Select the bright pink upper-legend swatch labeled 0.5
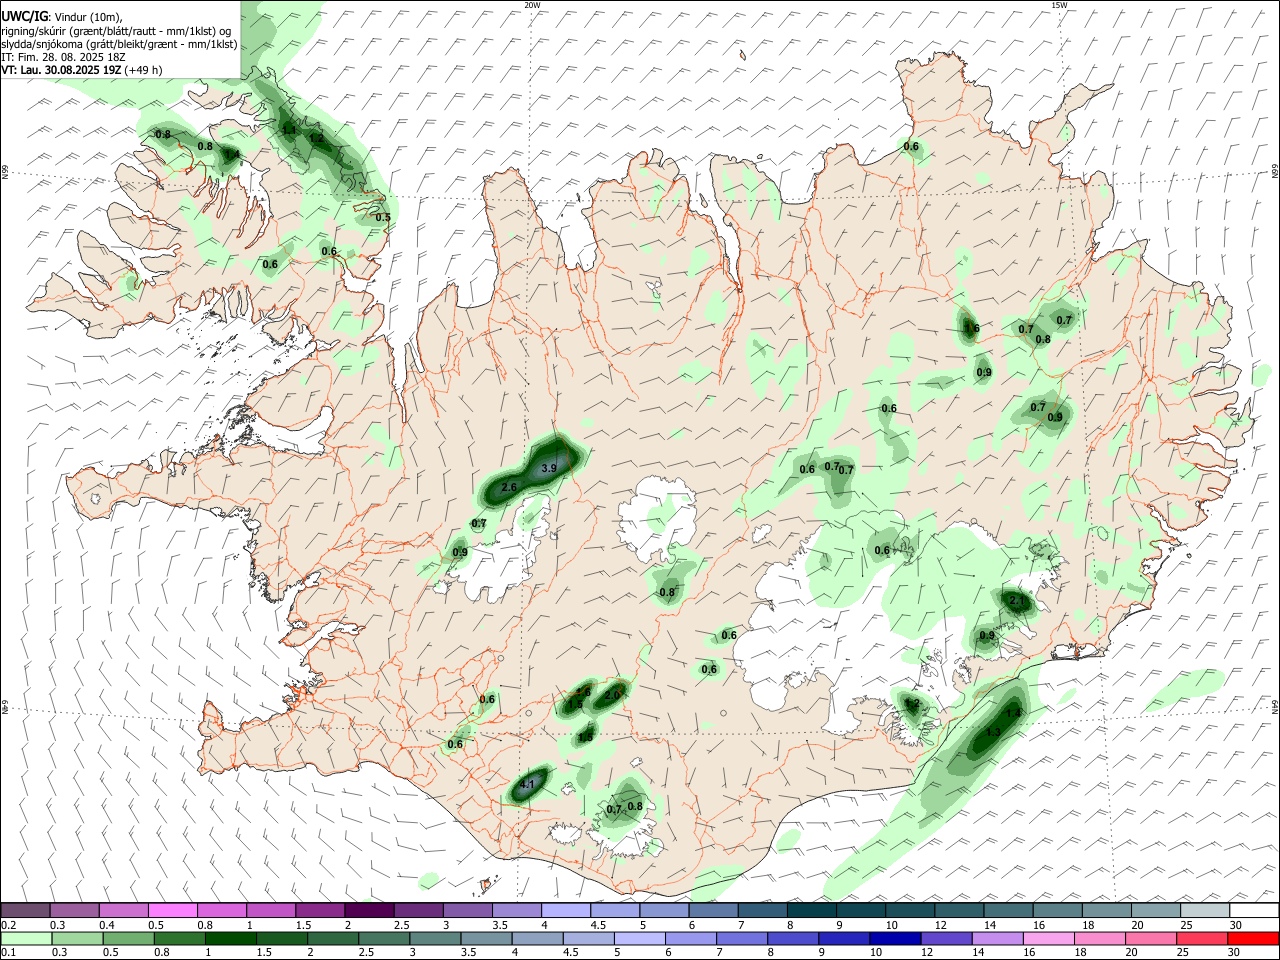1280x960 pixels. pyautogui.click(x=172, y=910)
